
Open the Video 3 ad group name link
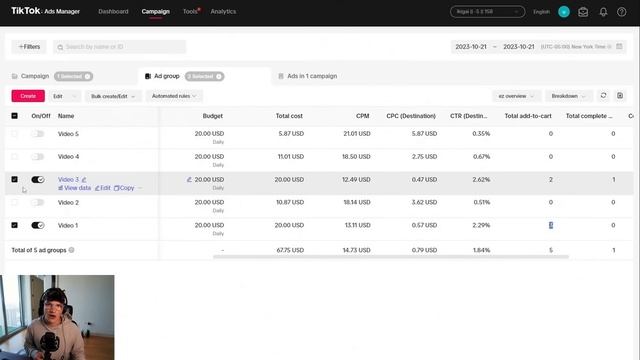coord(68,179)
